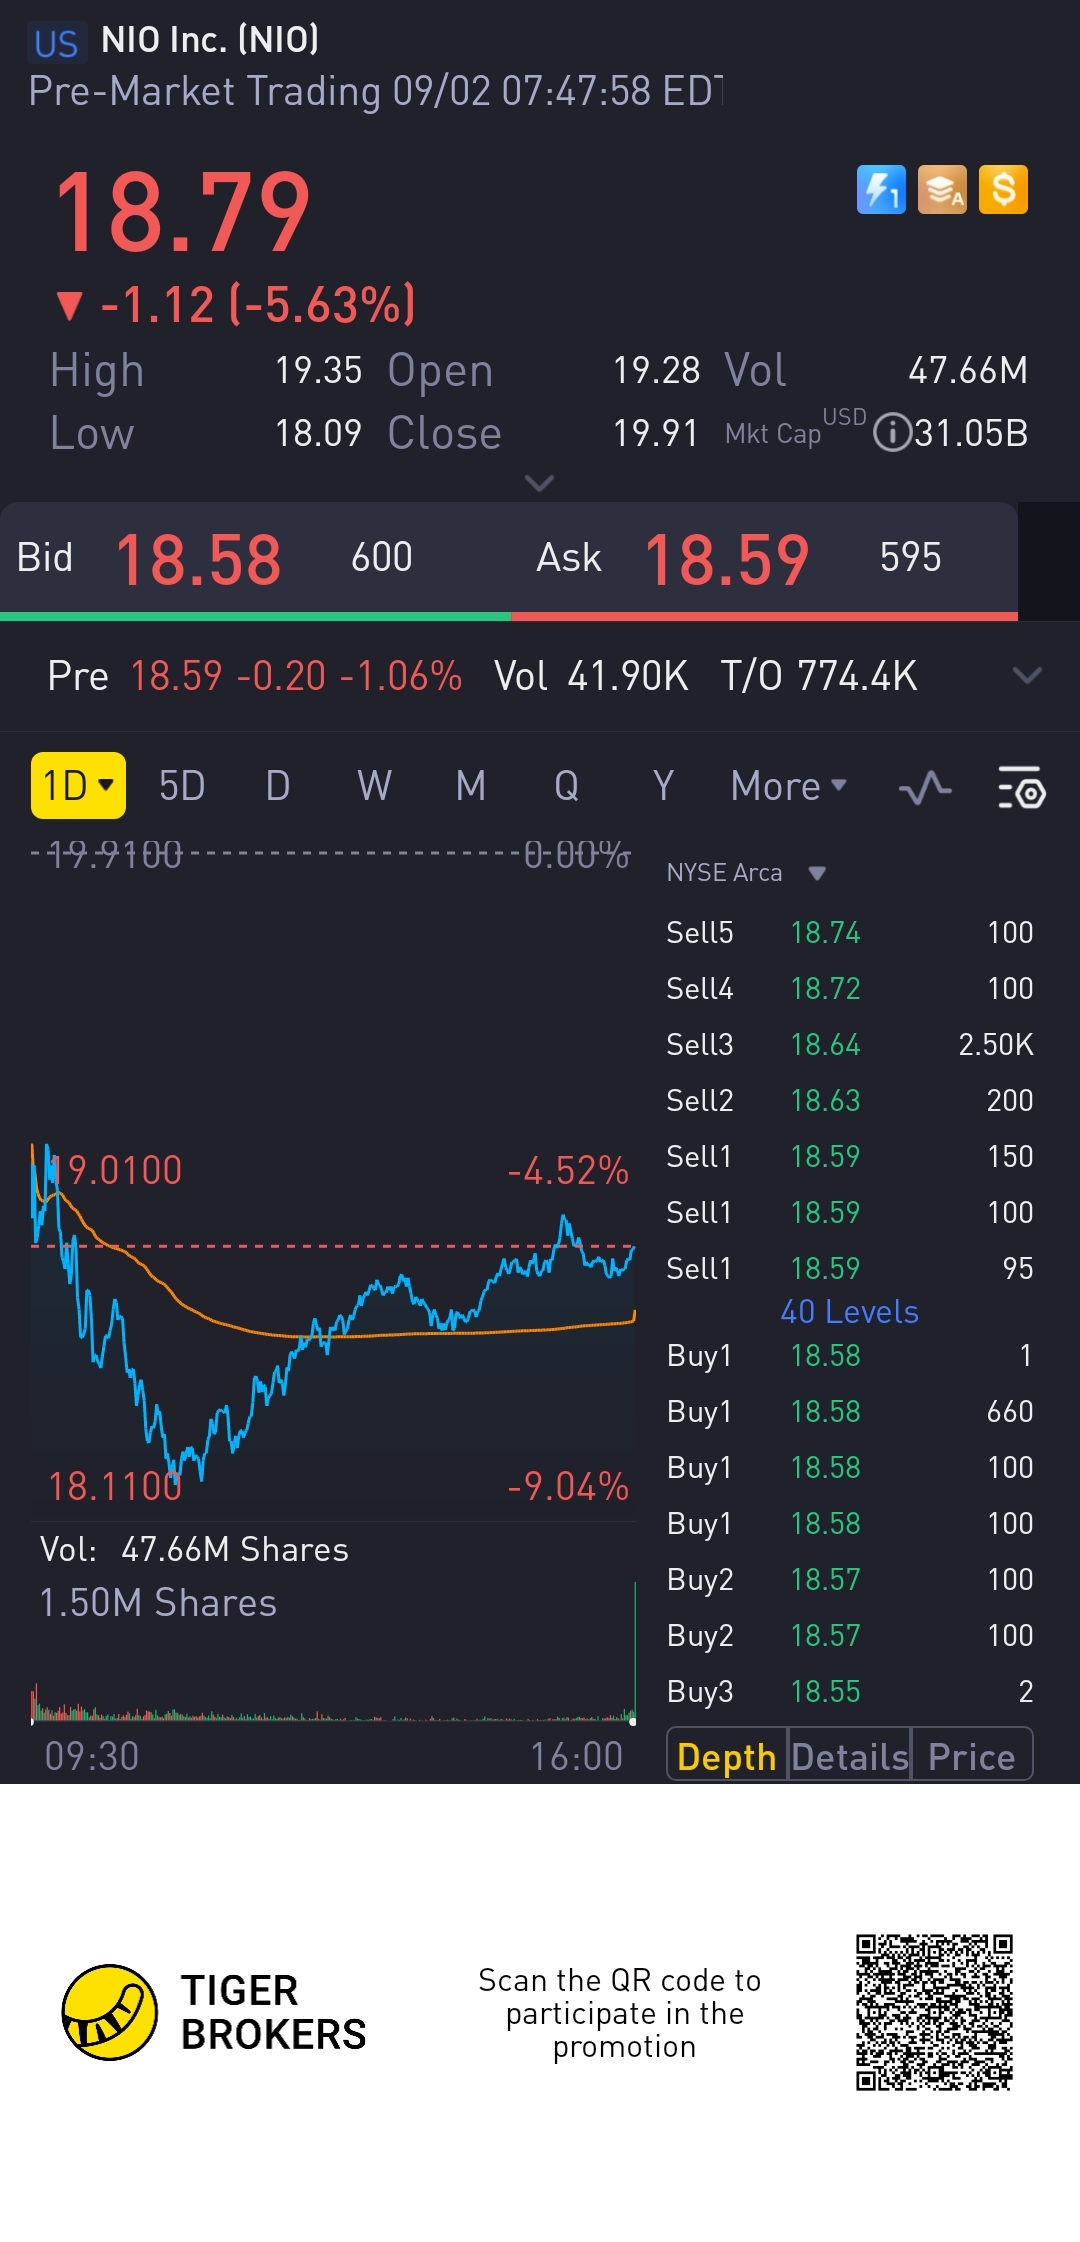Image resolution: width=1080 pixels, height=2242 pixels.
Task: Tap the blue lightning quick-trade icon
Action: coord(881,190)
